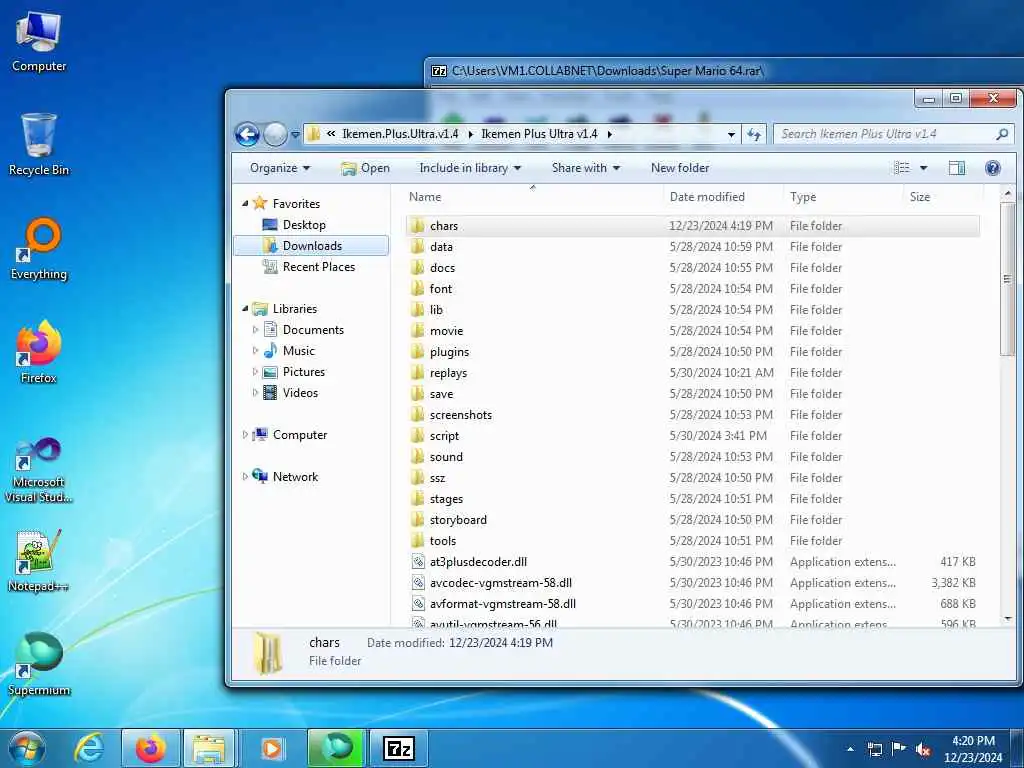Viewport: 1024px width, 768px height.
Task: Select Downloads under Favorites
Action: (312, 246)
